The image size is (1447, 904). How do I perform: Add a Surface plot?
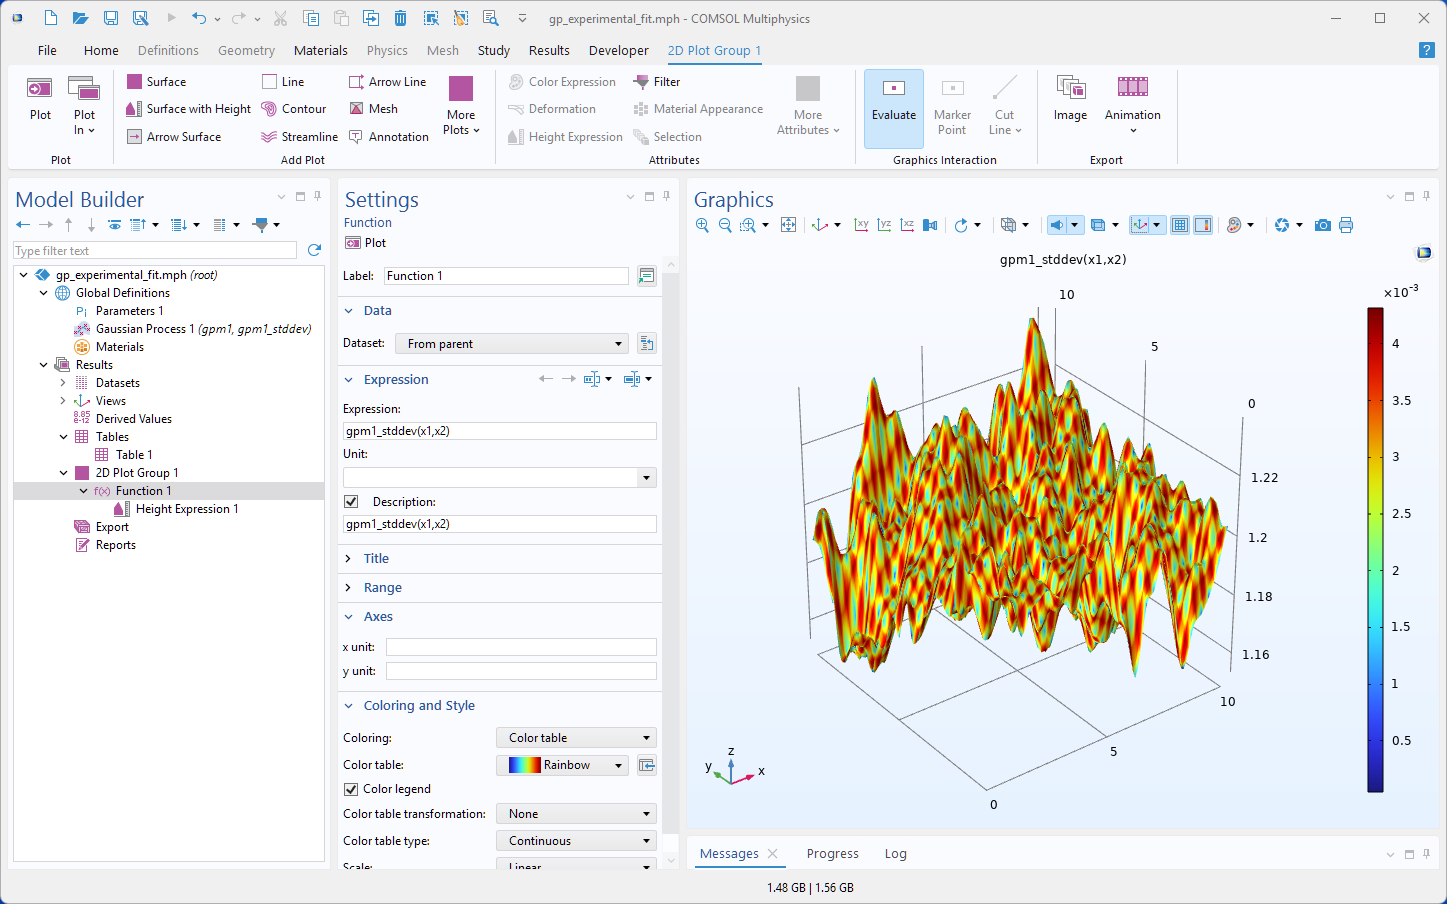click(x=156, y=82)
